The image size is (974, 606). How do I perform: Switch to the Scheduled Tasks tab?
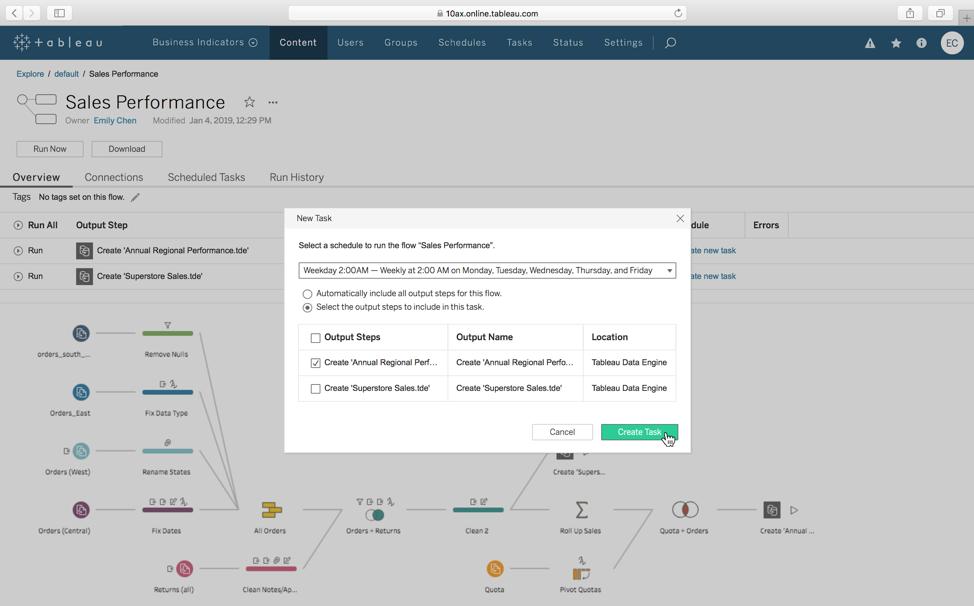[206, 178]
